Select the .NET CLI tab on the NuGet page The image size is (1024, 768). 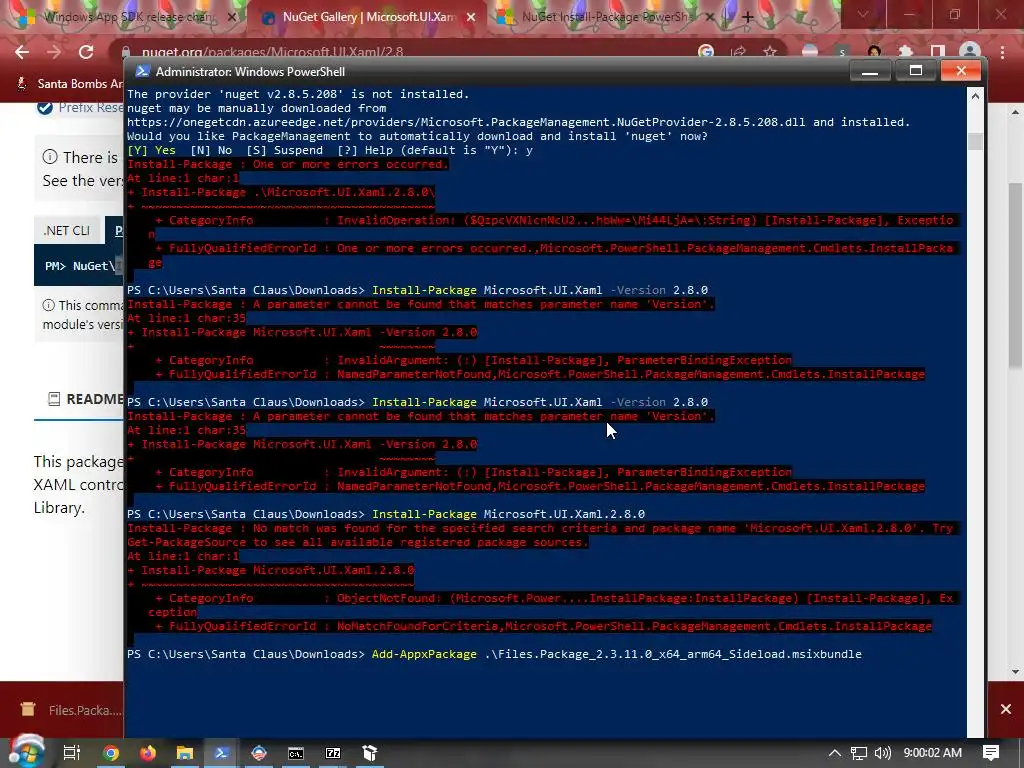pyautogui.click(x=66, y=231)
